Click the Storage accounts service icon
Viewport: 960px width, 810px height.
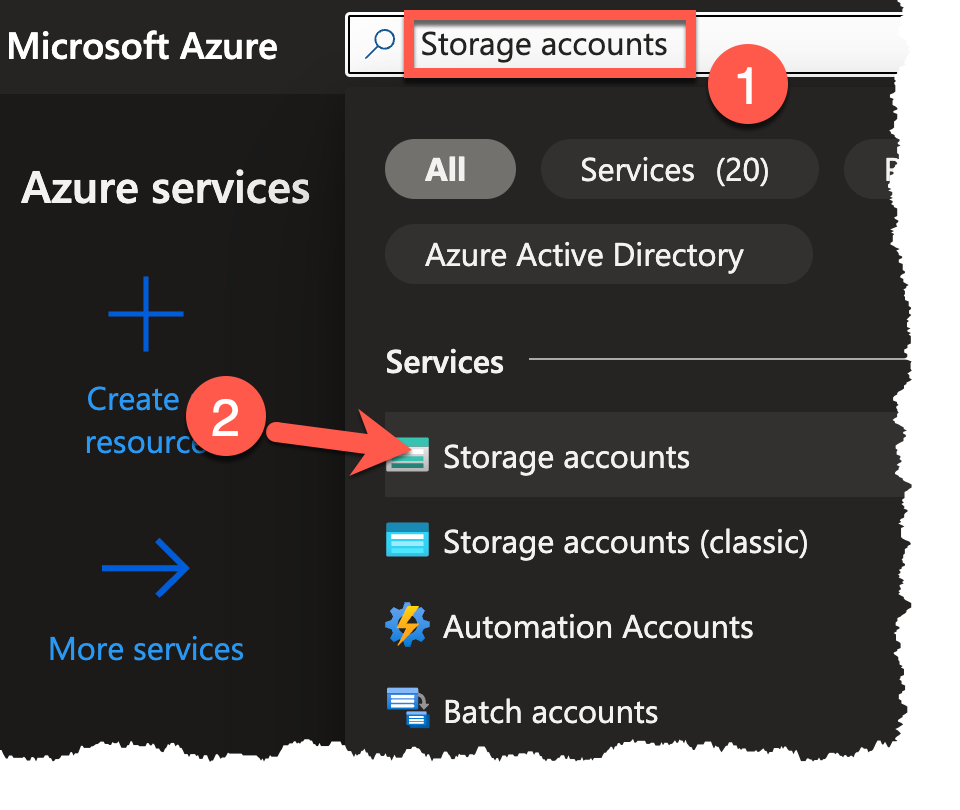tap(408, 456)
